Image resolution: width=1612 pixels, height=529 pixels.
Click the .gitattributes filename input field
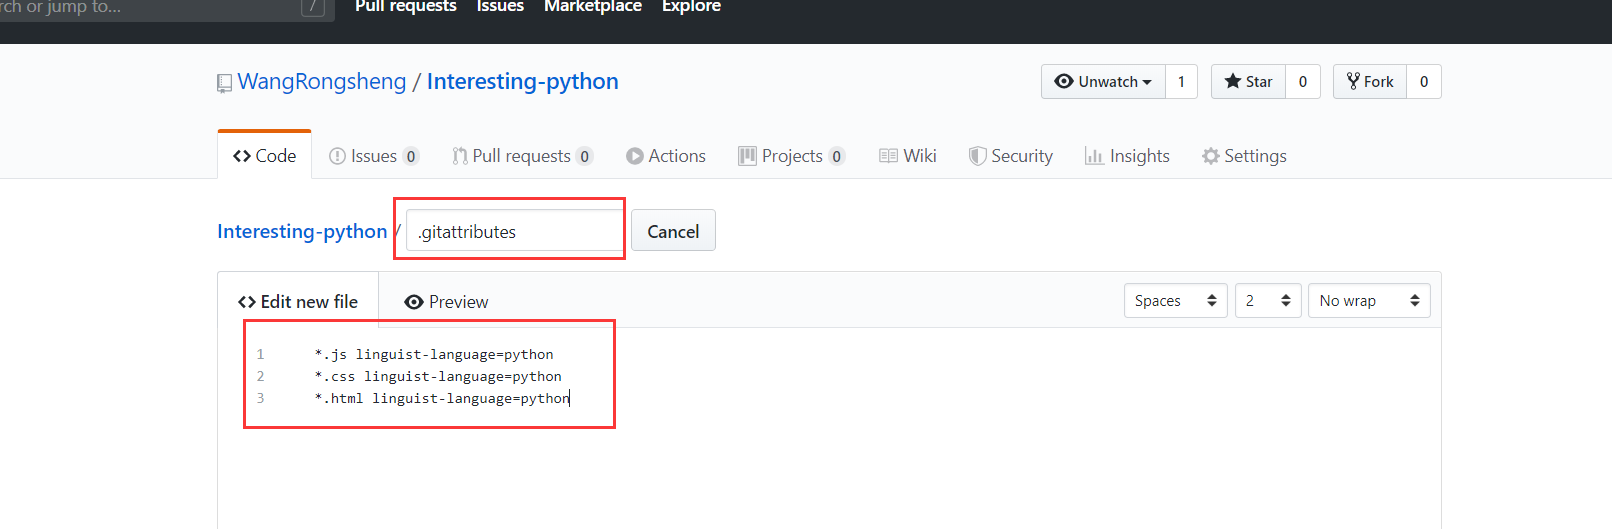click(x=513, y=231)
